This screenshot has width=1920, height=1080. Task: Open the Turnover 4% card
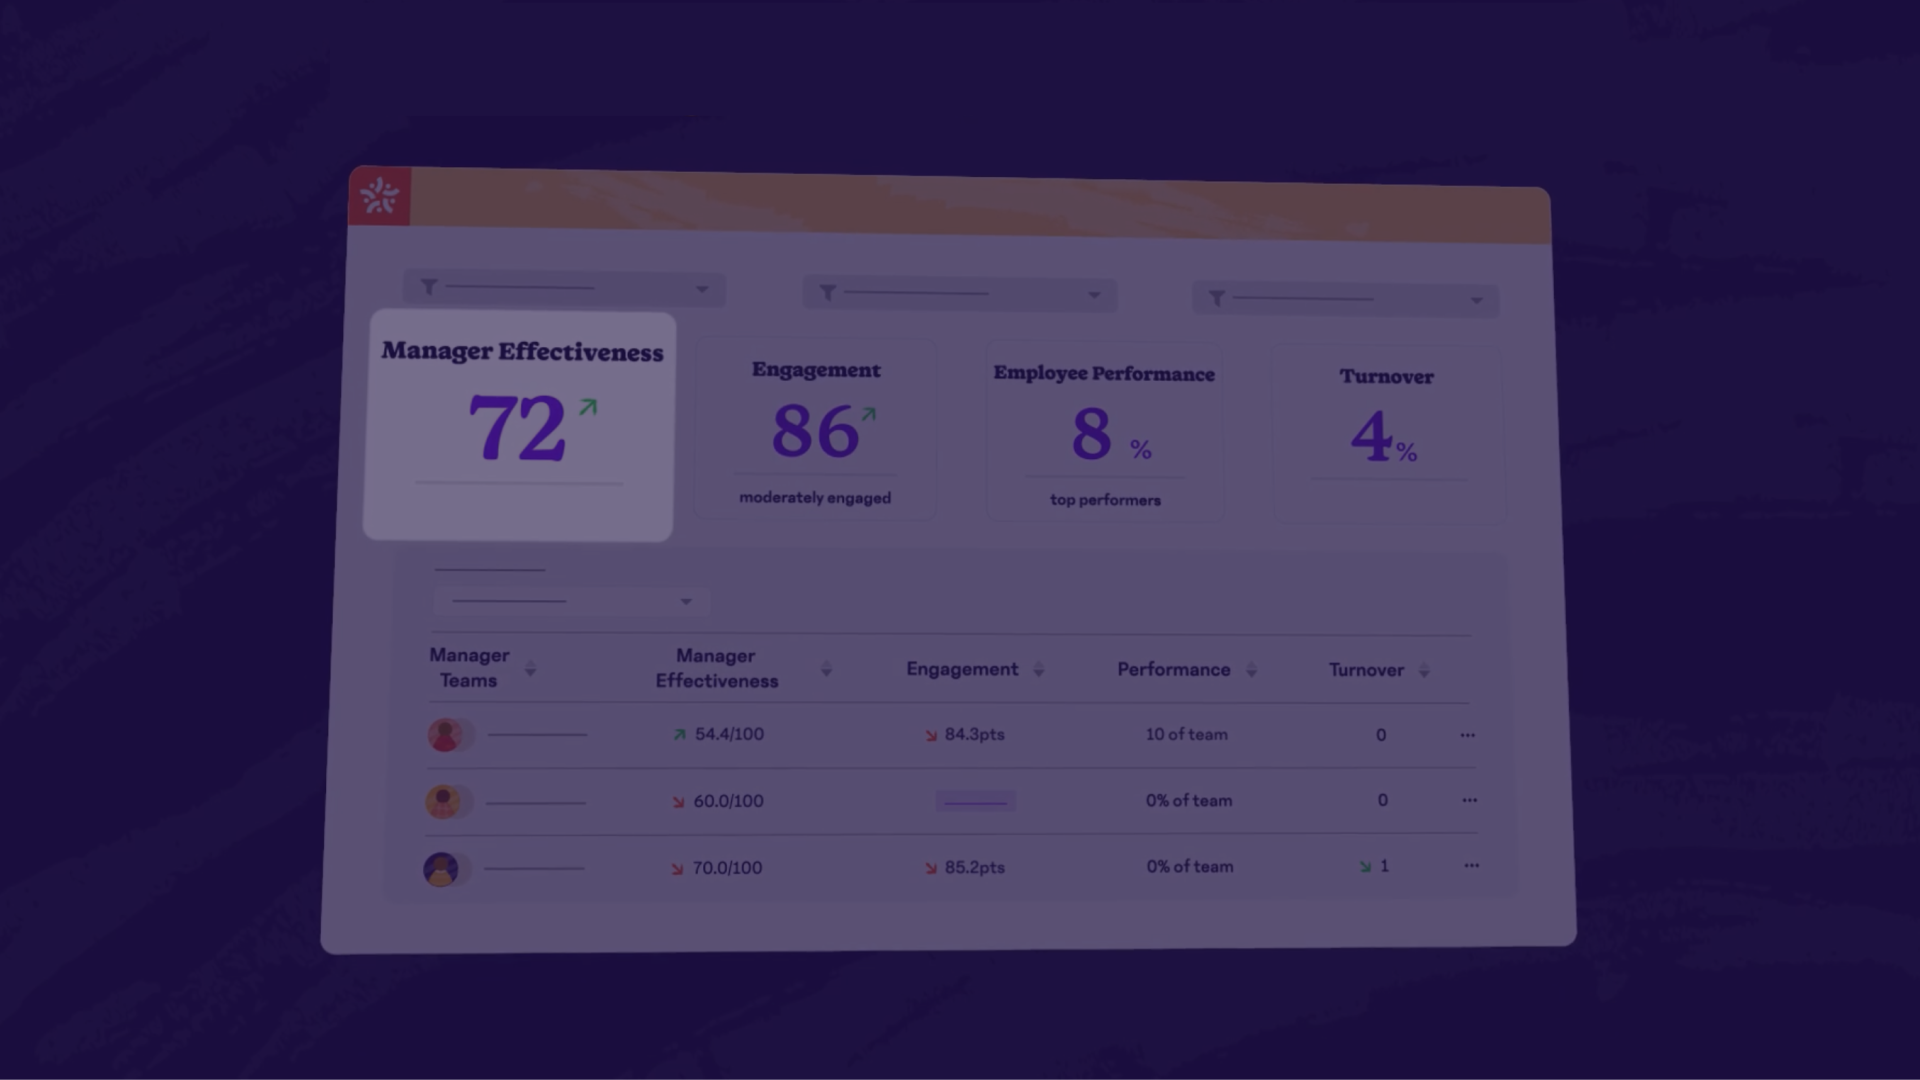click(1386, 433)
